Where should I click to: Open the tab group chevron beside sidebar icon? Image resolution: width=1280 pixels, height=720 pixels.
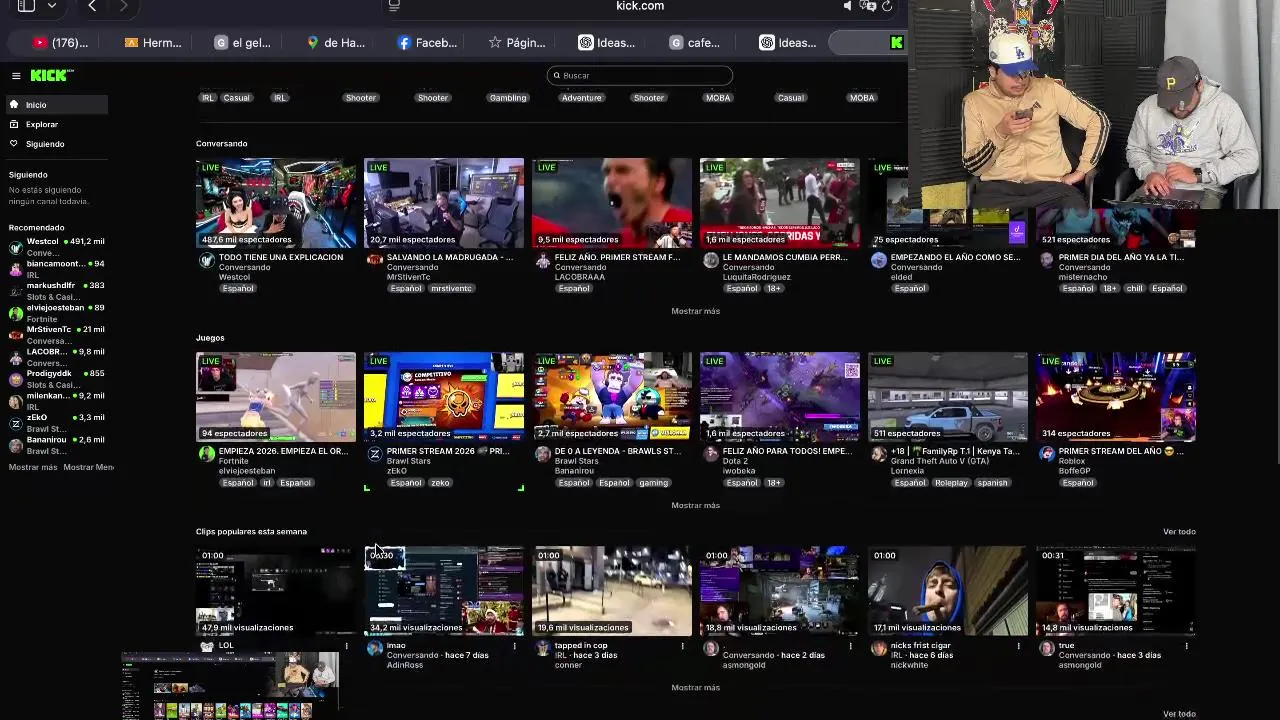(x=52, y=6)
